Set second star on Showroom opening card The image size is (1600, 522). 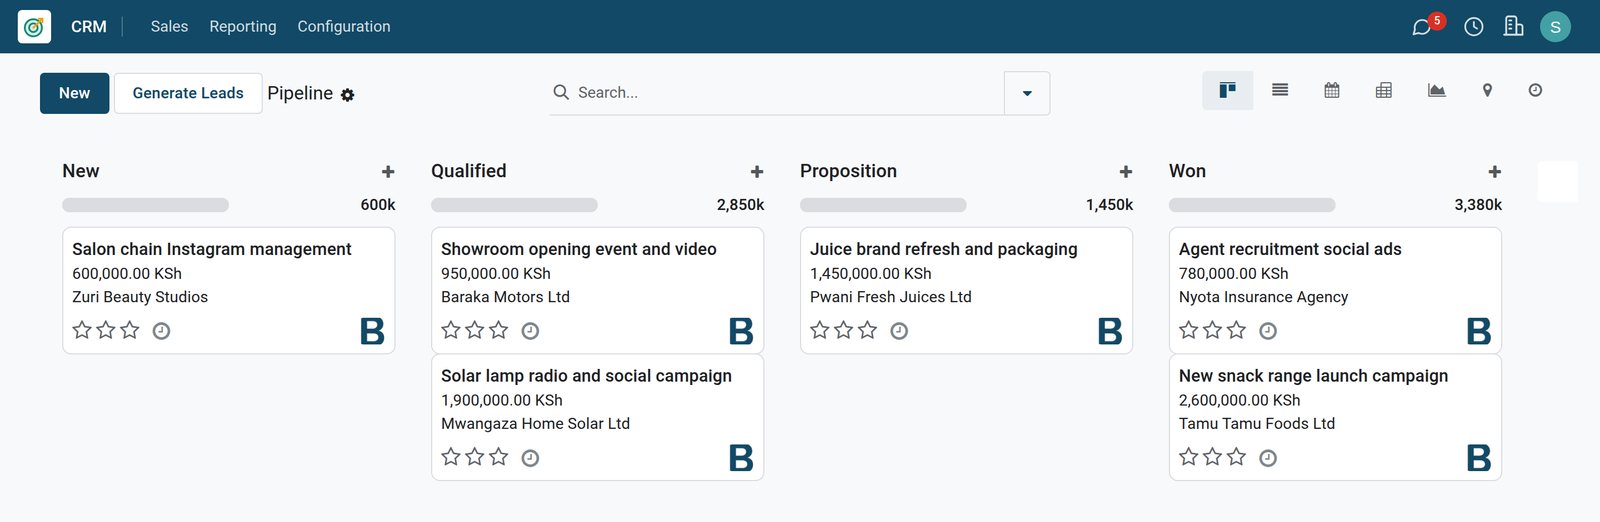pyautogui.click(x=475, y=330)
